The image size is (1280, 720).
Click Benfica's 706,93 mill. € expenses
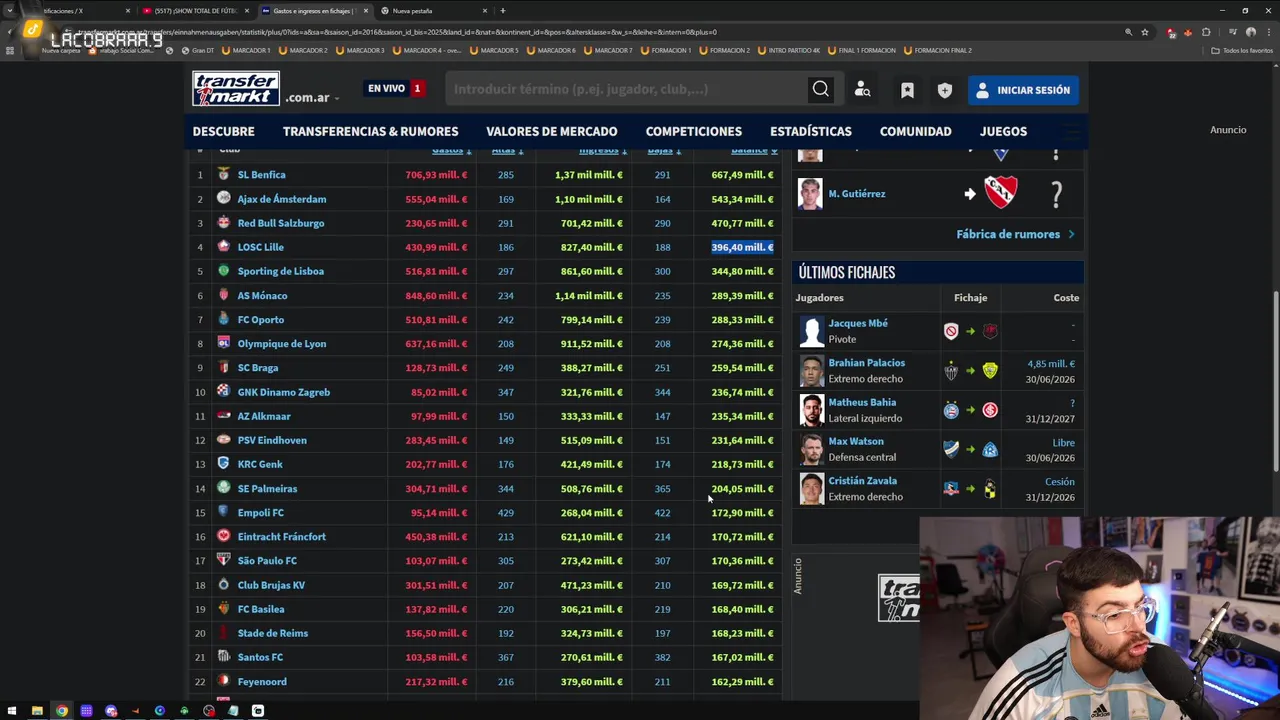coord(436,175)
